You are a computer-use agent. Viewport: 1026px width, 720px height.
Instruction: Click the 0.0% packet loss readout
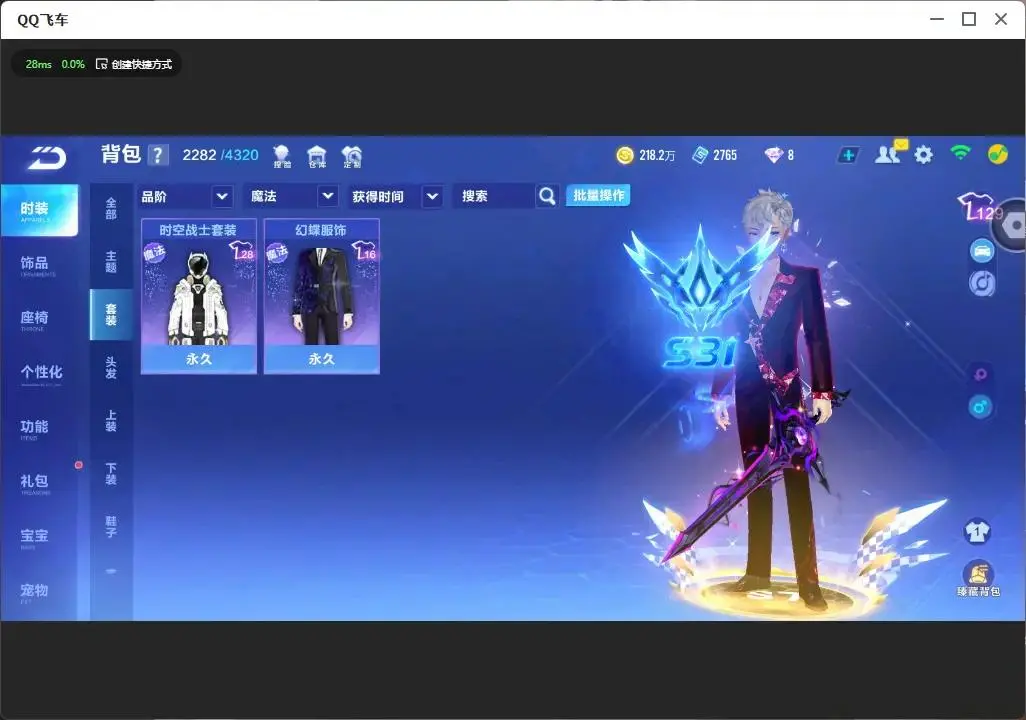73,64
